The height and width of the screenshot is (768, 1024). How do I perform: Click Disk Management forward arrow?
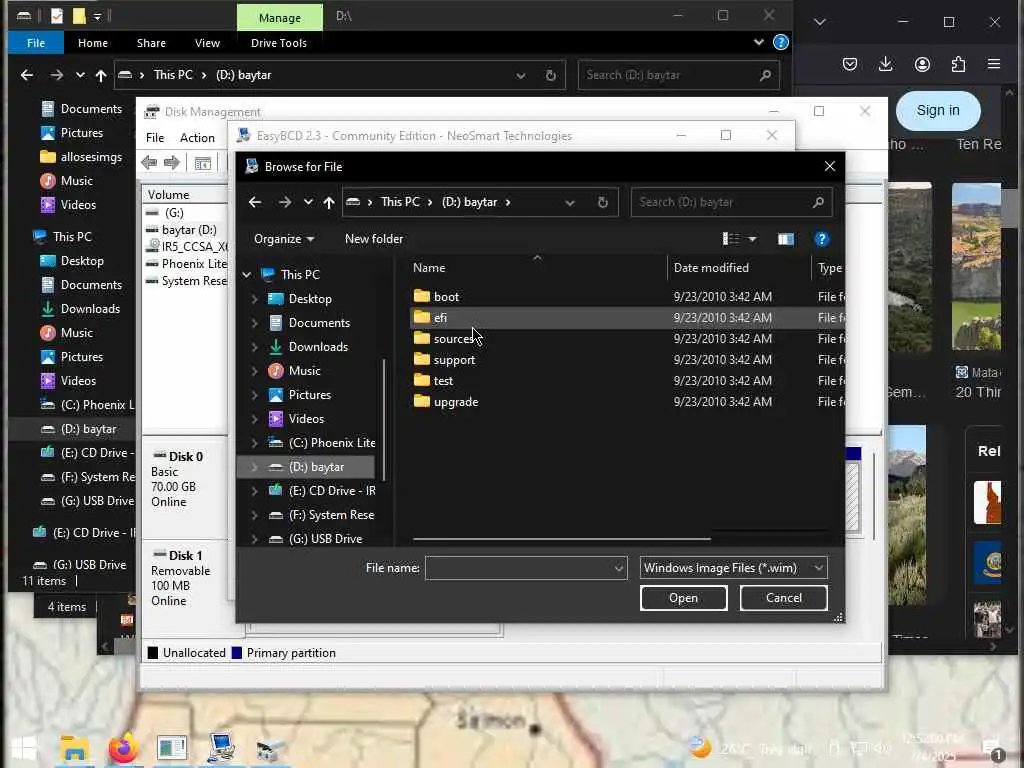pyautogui.click(x=172, y=163)
